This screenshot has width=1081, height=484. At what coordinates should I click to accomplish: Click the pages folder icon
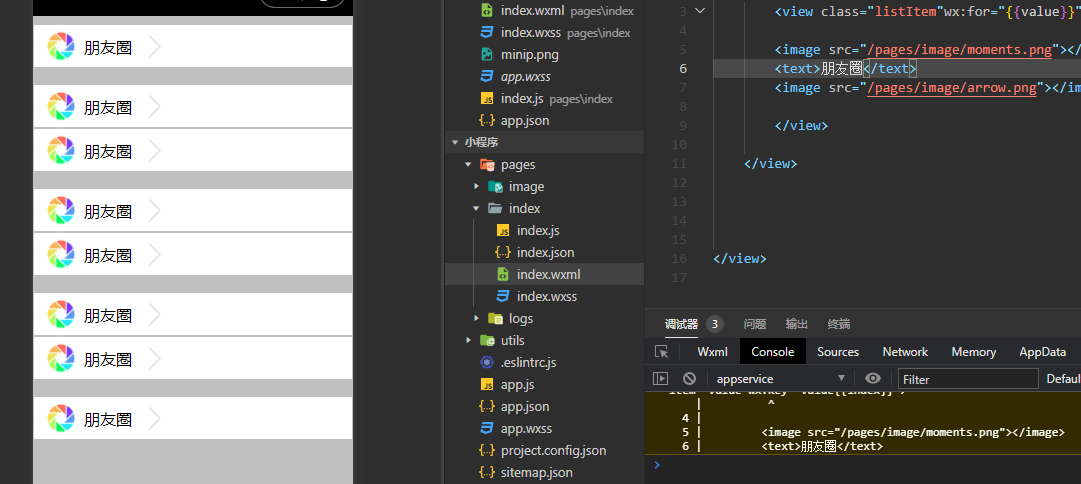tap(487, 165)
